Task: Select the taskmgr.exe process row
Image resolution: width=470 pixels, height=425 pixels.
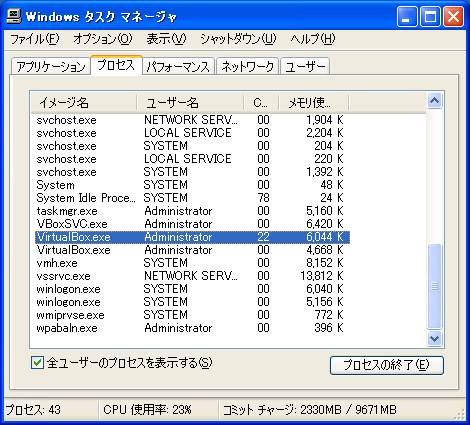Action: point(192,211)
